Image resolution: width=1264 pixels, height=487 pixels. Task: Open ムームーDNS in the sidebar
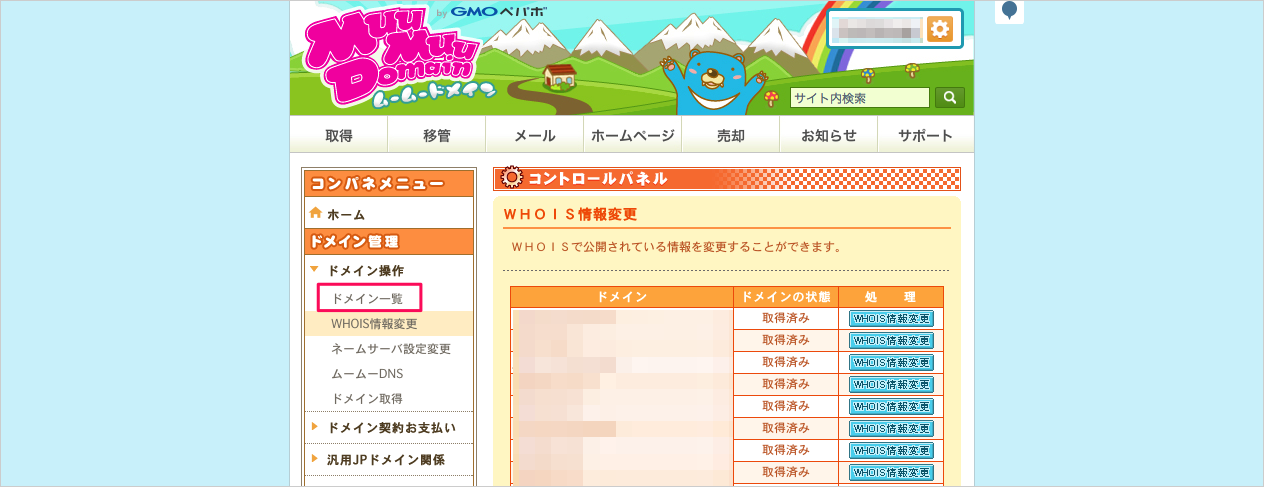click(367, 374)
